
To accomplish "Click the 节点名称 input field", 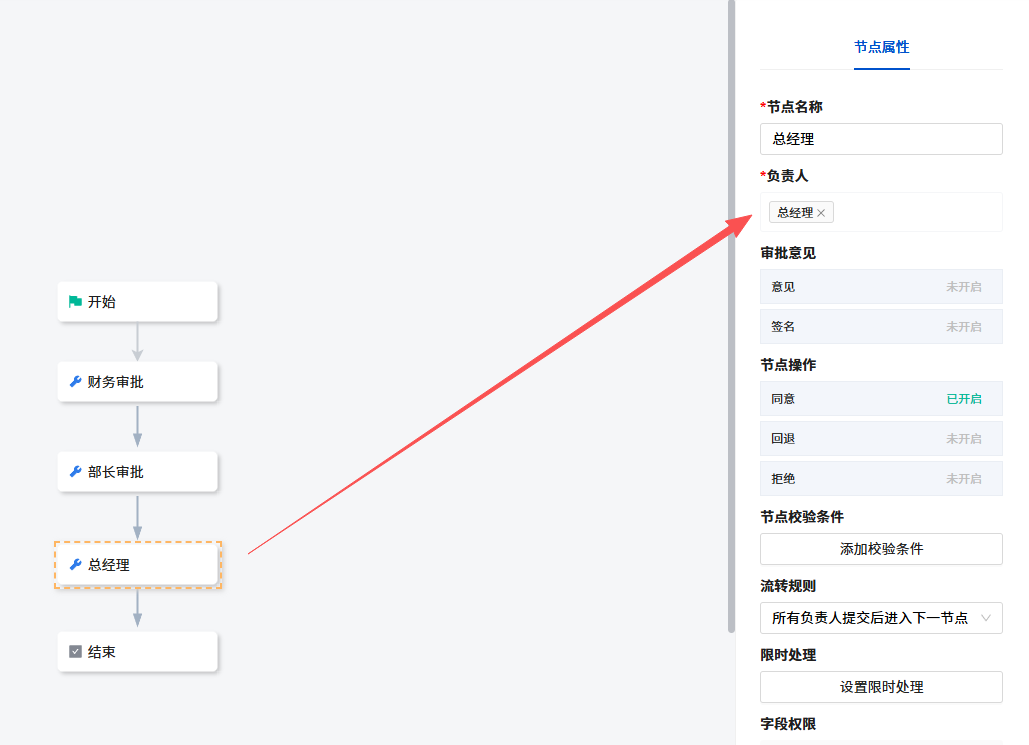I will 880,138.
